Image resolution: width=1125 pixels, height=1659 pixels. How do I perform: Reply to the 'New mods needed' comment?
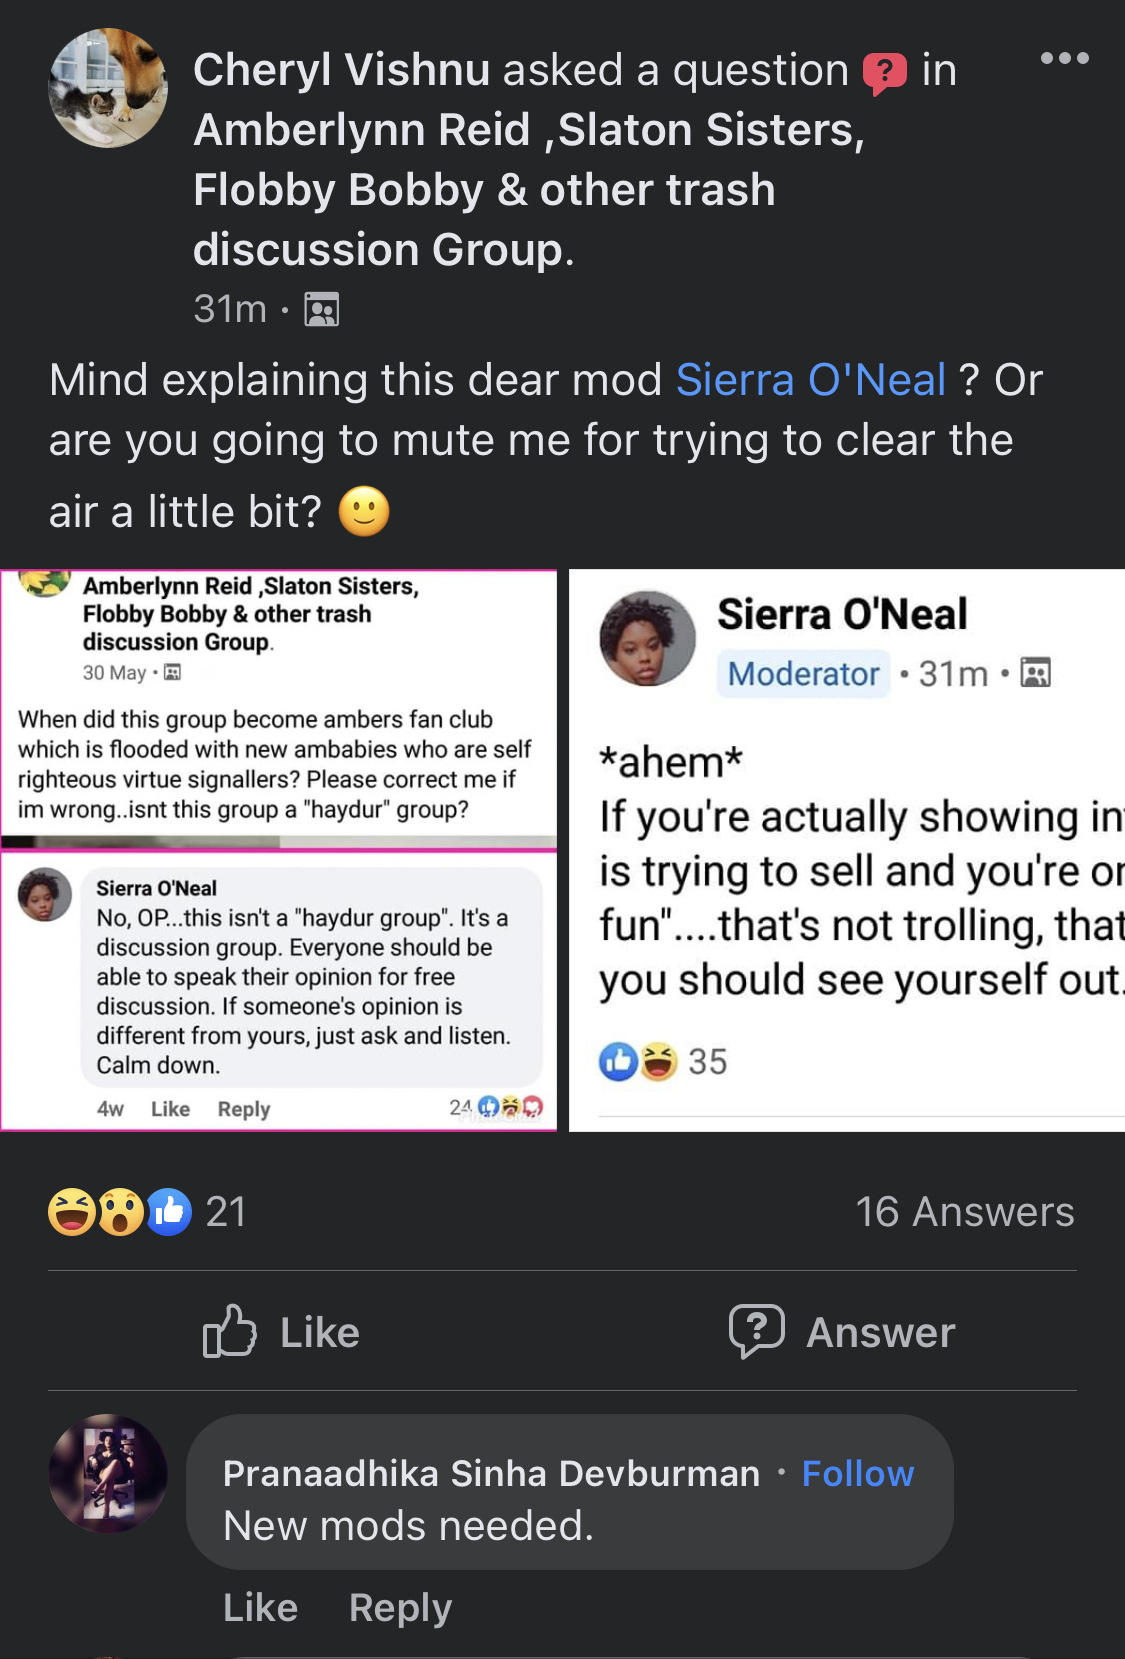tap(400, 1607)
